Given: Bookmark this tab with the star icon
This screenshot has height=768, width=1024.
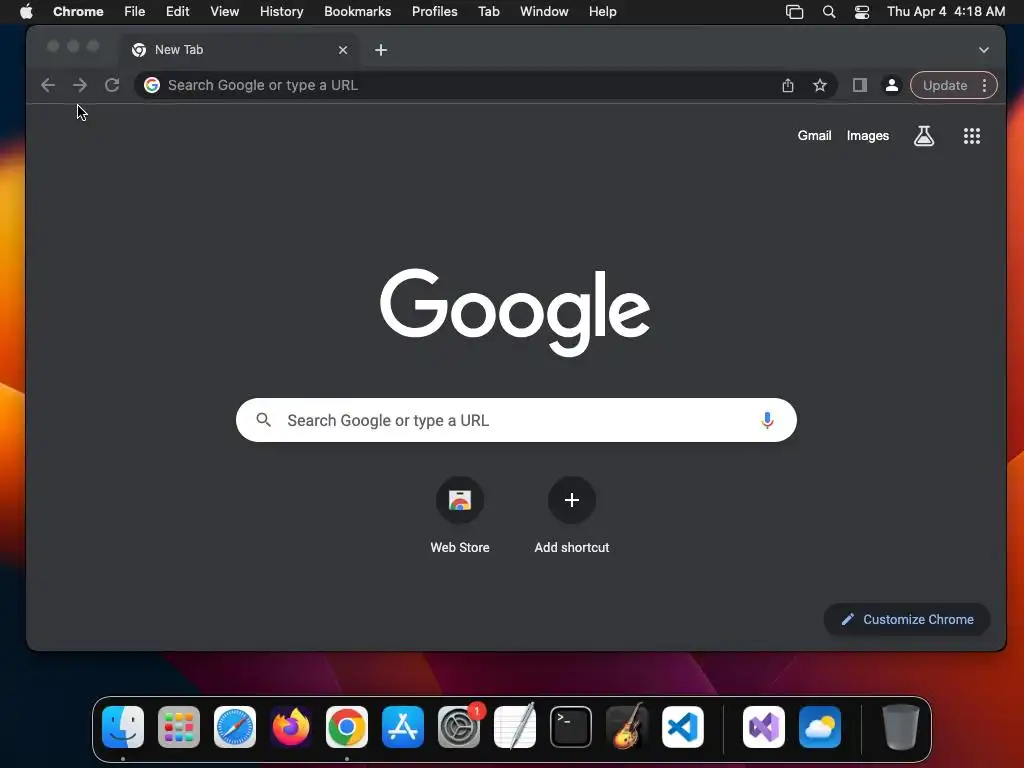Looking at the screenshot, I should click(820, 85).
